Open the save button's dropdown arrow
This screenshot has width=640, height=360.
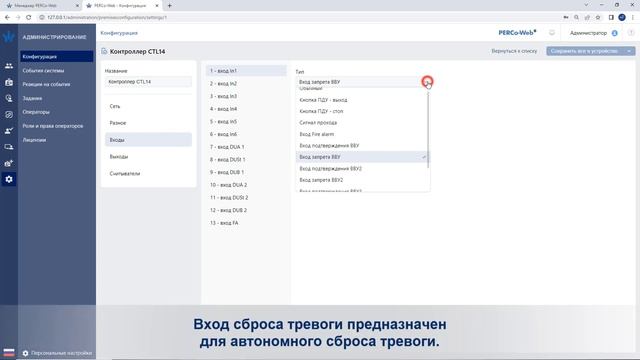629,51
